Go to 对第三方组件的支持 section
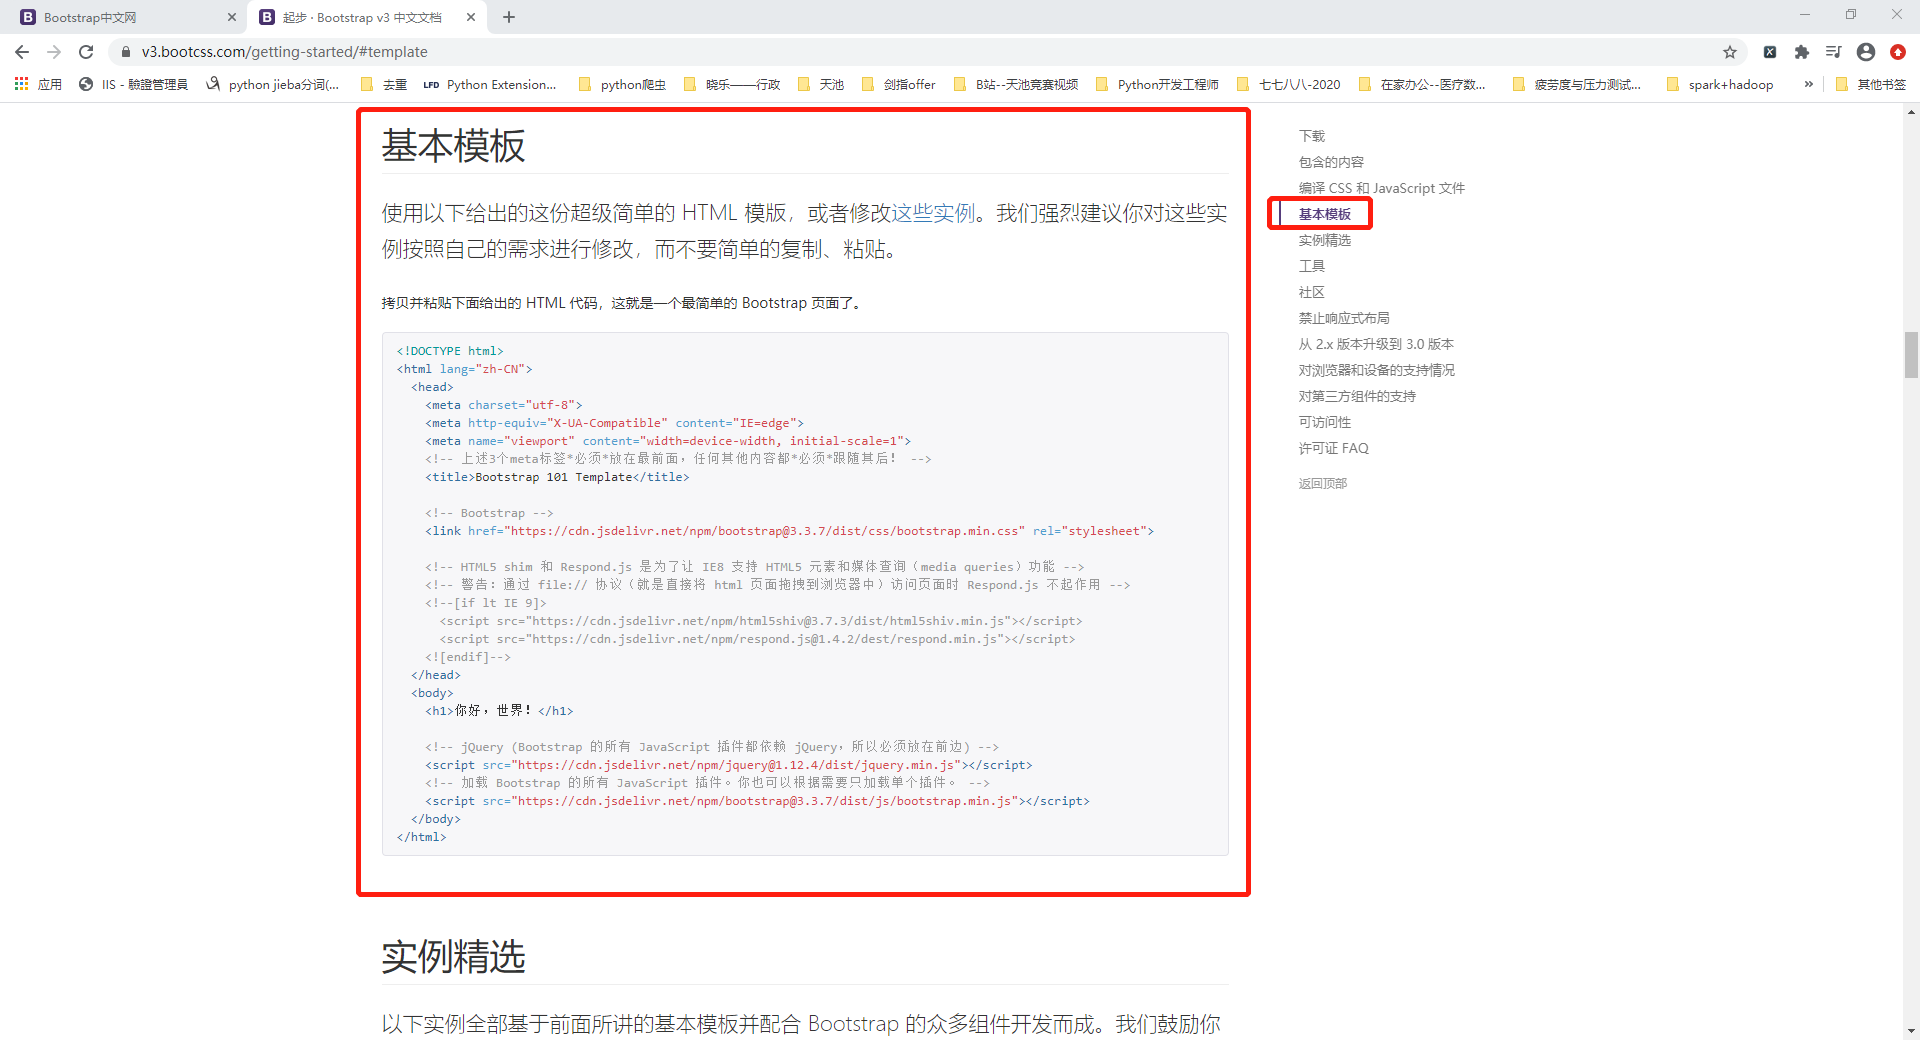 pyautogui.click(x=1357, y=396)
